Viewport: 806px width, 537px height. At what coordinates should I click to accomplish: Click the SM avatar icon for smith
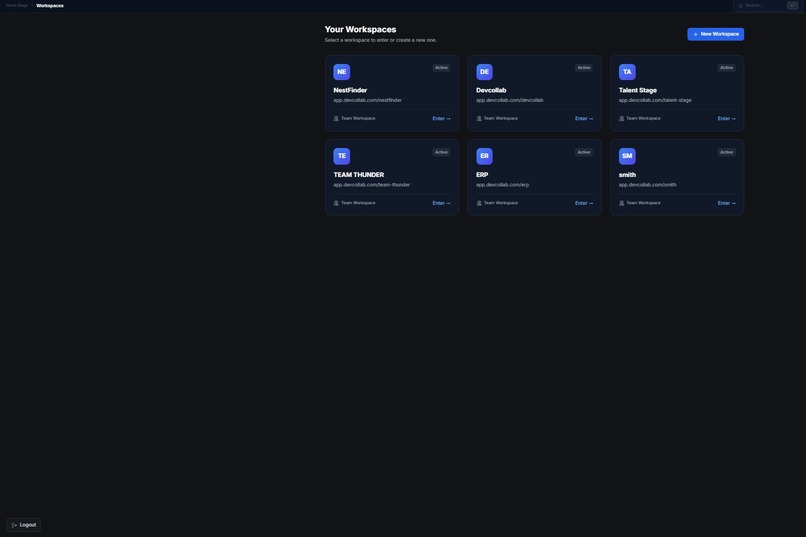627,156
